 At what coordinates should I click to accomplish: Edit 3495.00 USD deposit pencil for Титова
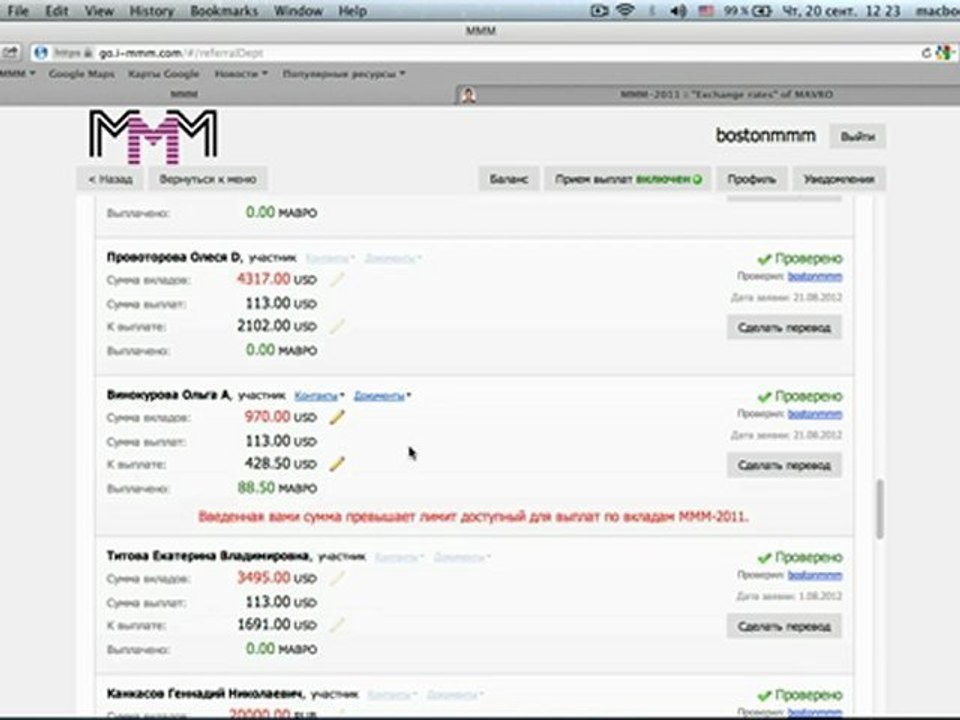[337, 579]
